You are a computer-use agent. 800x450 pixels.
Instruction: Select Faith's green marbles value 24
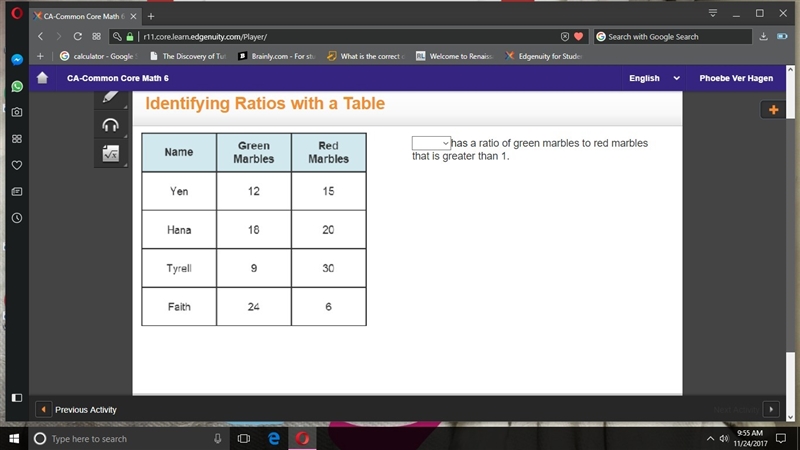click(x=254, y=307)
